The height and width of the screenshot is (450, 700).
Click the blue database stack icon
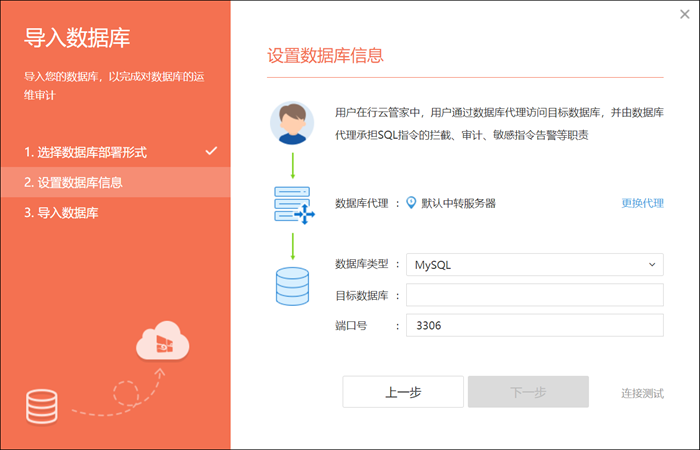pos(291,284)
